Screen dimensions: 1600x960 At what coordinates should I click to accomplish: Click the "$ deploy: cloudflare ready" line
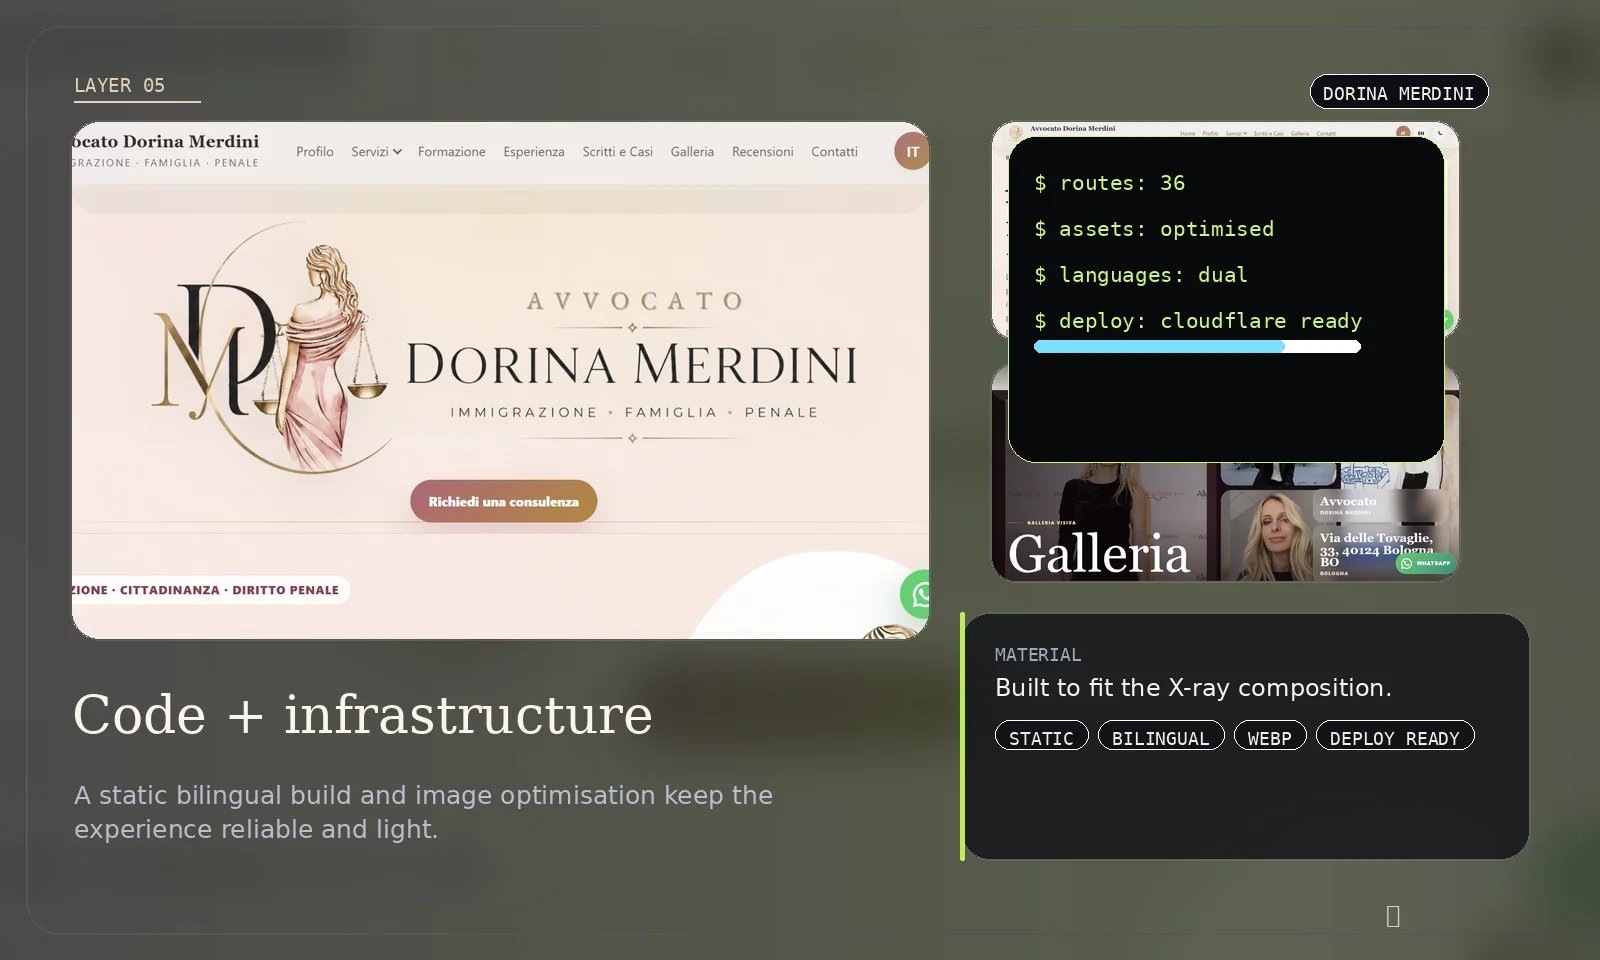(1198, 321)
